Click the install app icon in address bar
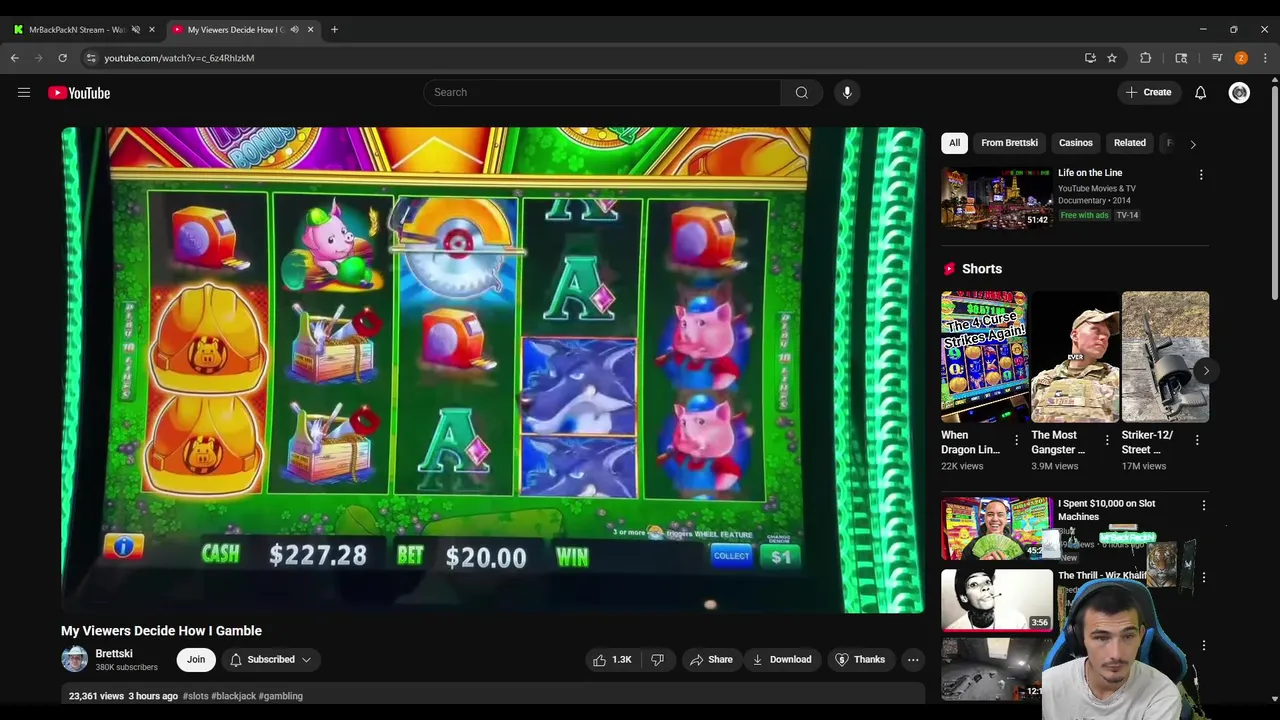 tap(1090, 58)
